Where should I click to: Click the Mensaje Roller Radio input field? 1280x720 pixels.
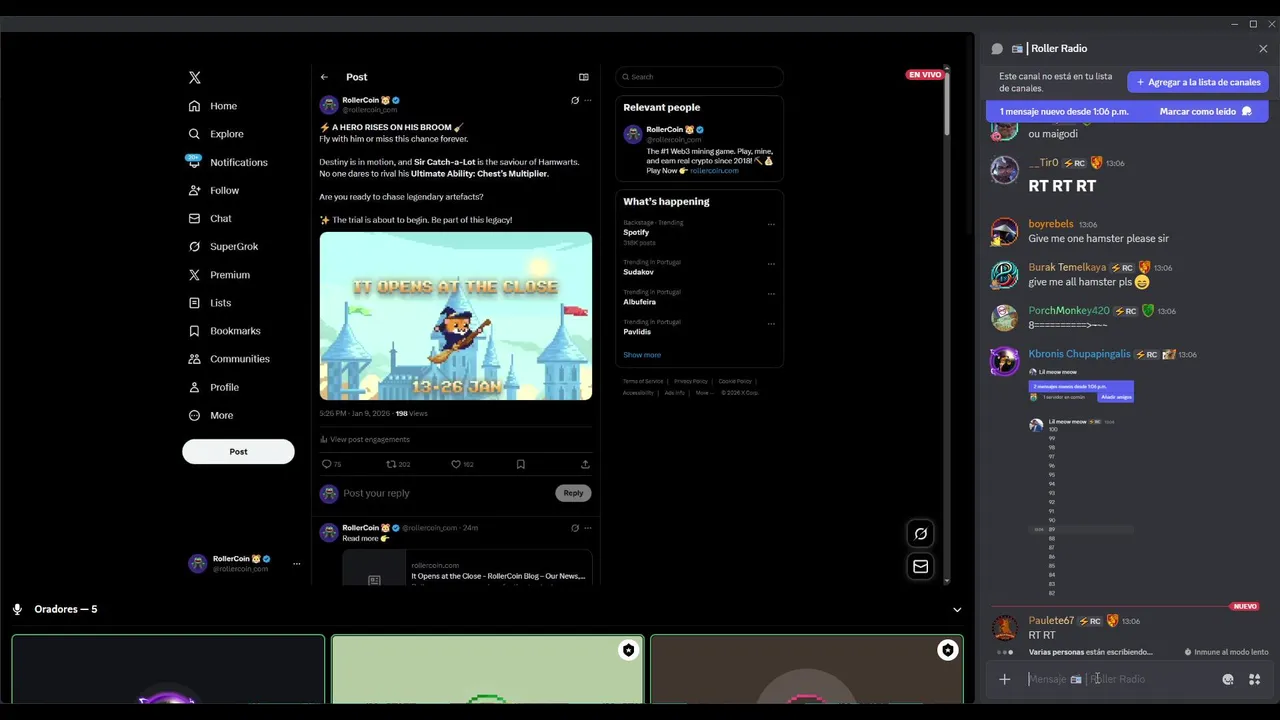coord(1120,679)
